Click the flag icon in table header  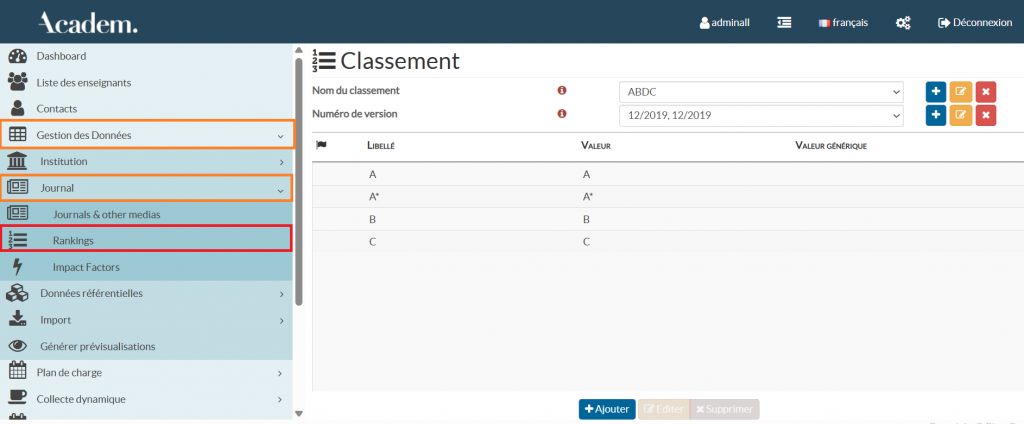click(x=321, y=145)
